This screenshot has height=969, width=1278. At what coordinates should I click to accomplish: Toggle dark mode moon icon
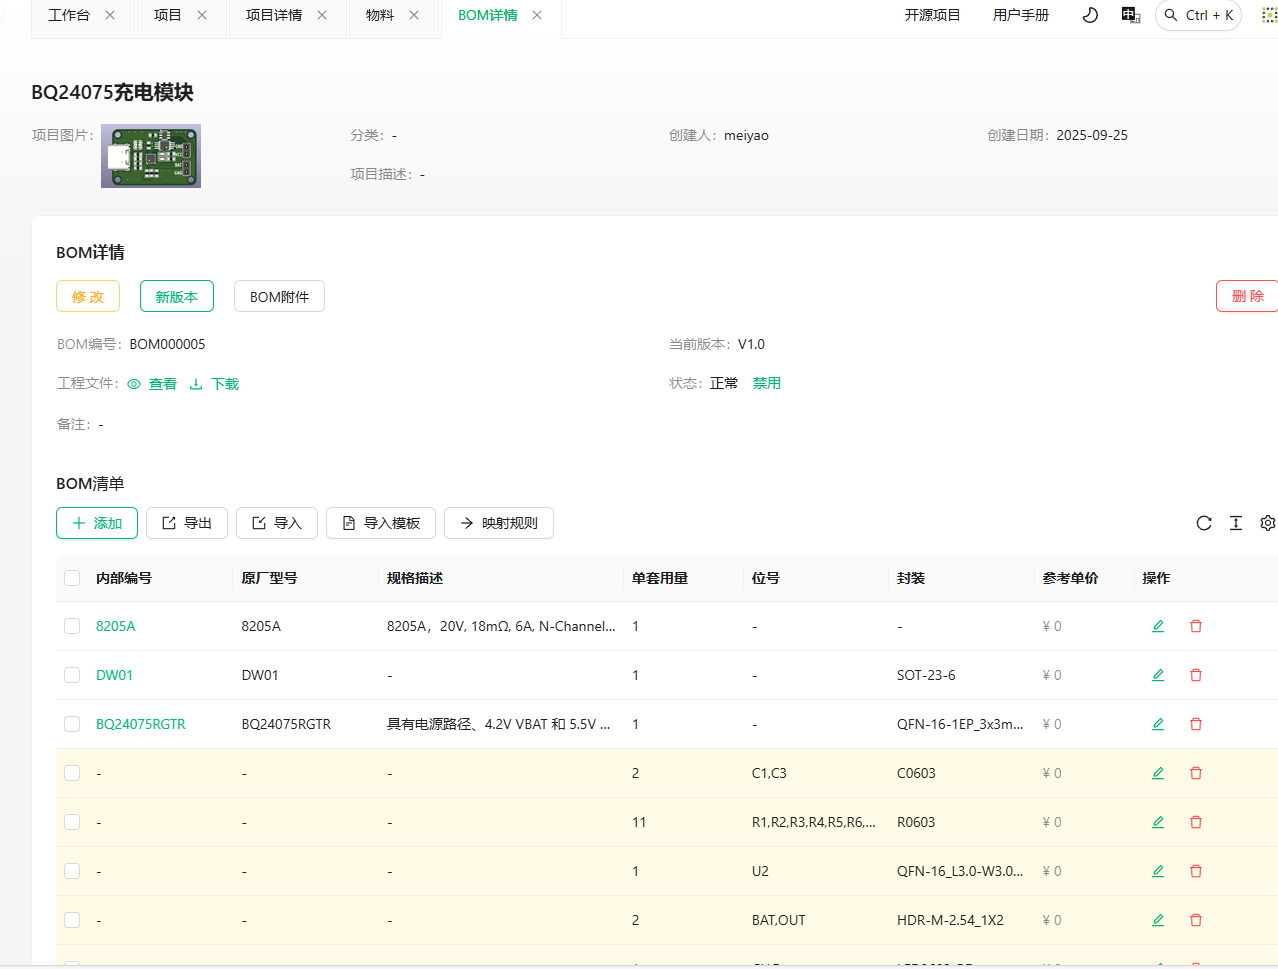coord(1090,15)
